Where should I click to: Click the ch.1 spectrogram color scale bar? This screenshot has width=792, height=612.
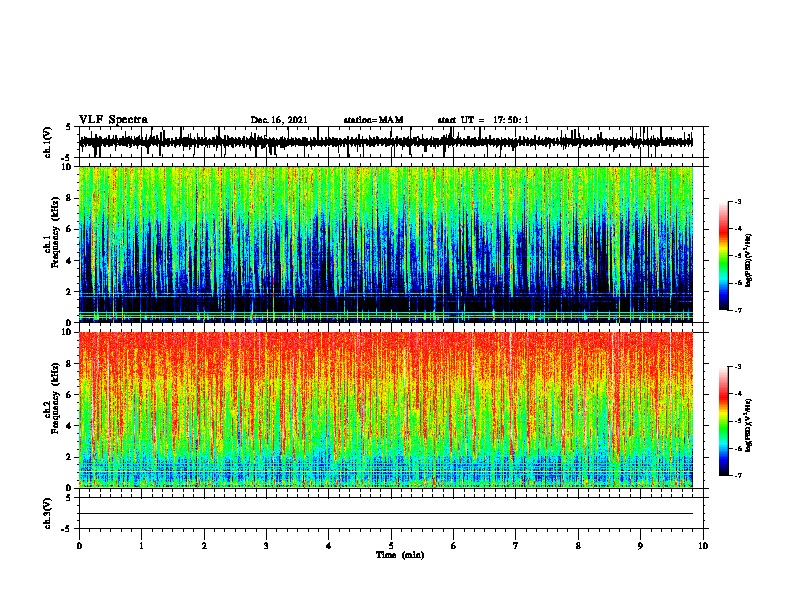(x=724, y=256)
